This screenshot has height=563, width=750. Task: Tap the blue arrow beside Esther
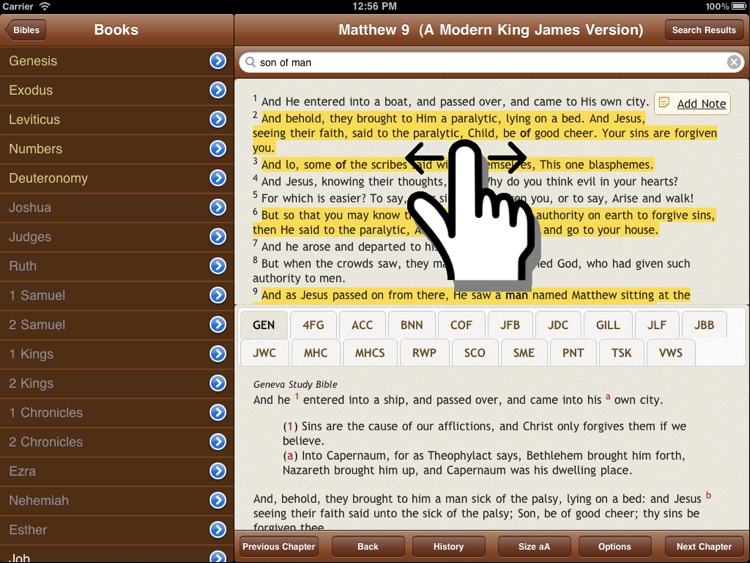click(218, 530)
